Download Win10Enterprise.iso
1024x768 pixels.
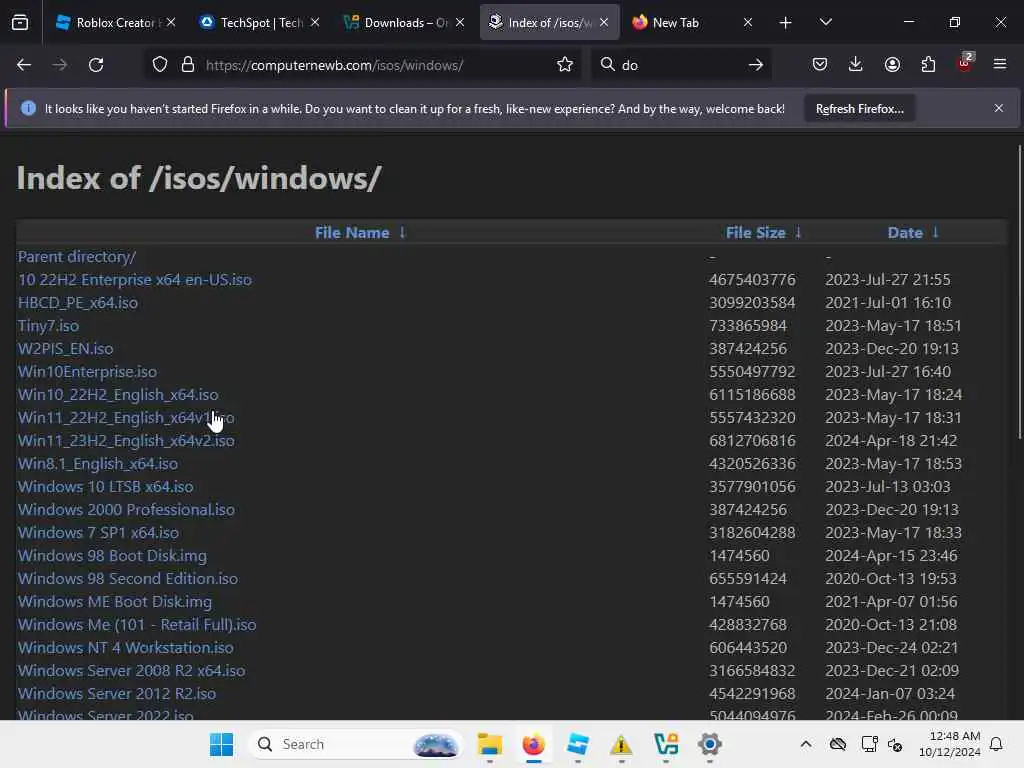[x=88, y=372]
